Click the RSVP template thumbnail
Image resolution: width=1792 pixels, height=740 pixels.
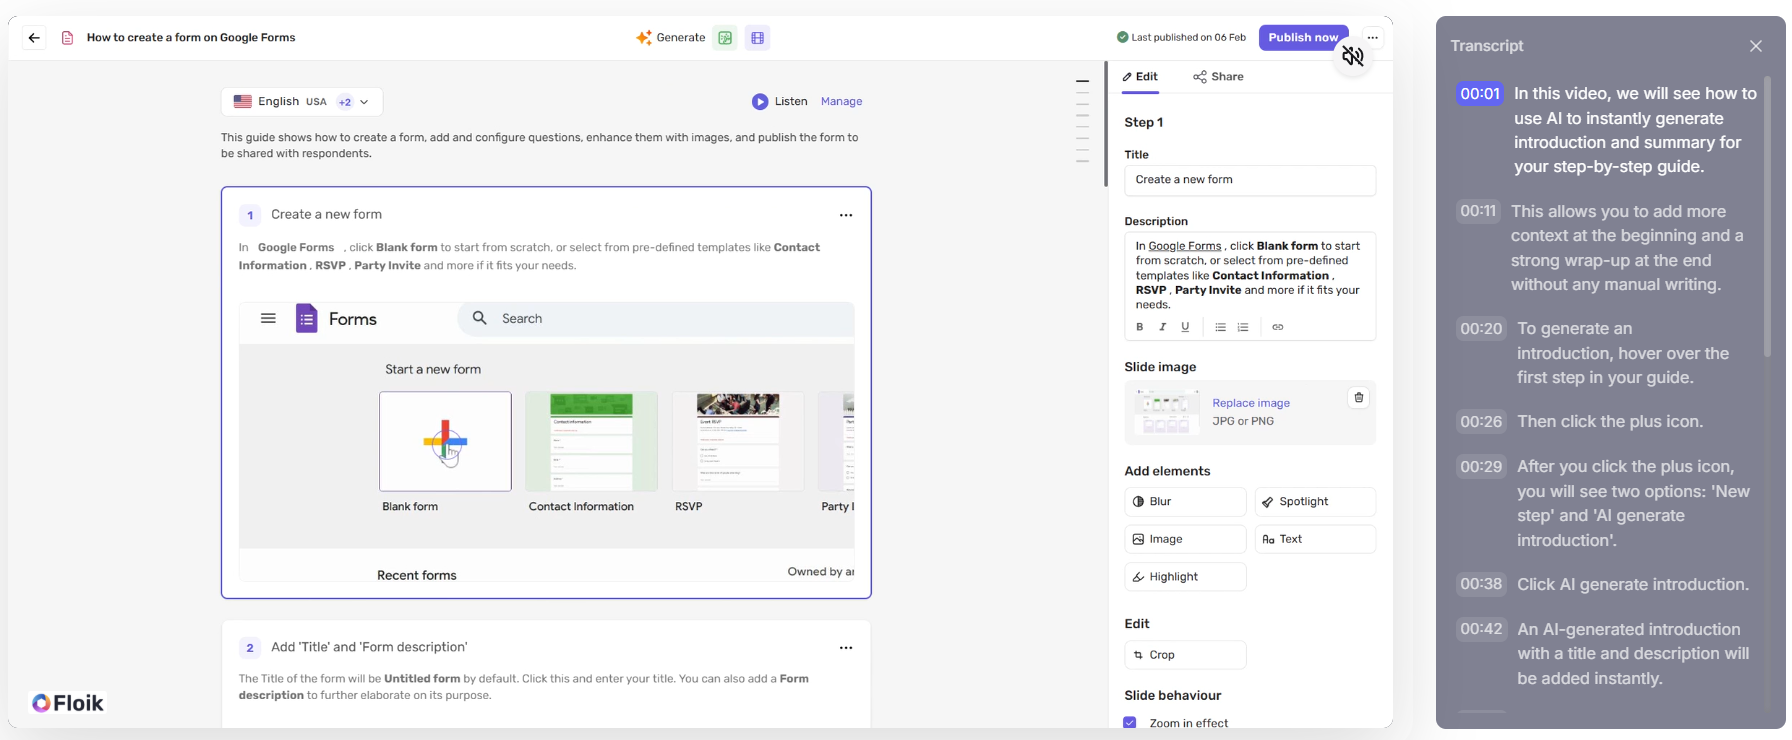coord(738,441)
